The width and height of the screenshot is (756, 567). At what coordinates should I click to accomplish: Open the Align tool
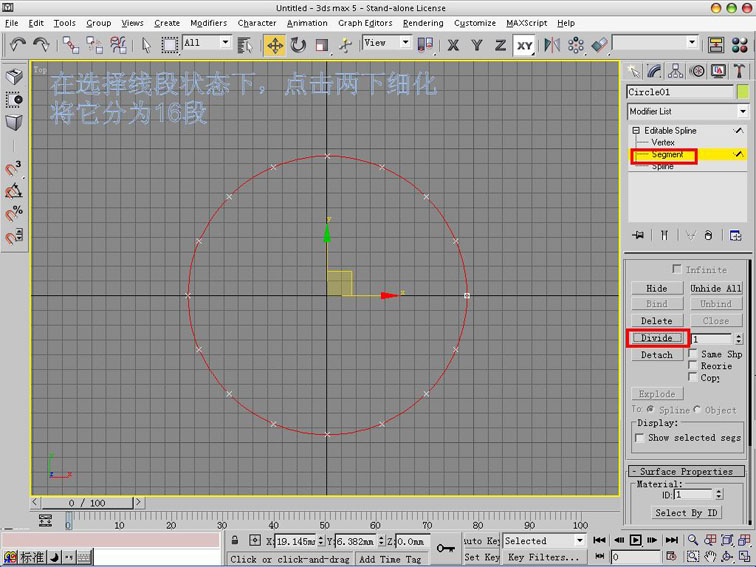(599, 46)
